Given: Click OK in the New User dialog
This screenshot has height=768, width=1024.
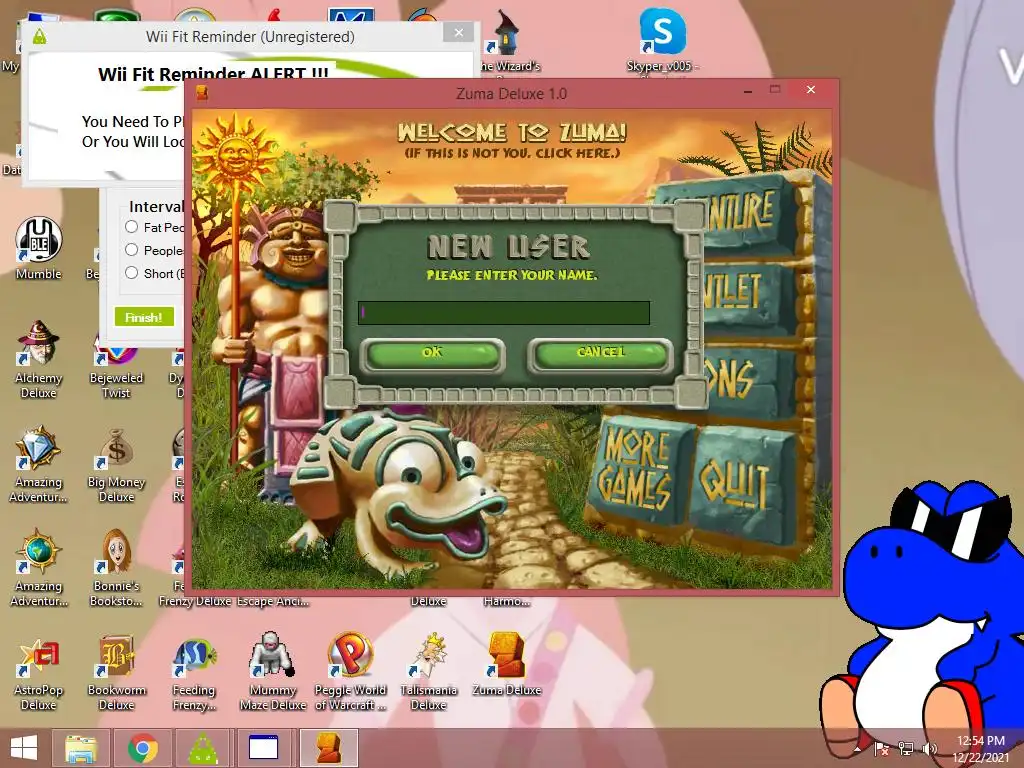Looking at the screenshot, I should (x=432, y=355).
